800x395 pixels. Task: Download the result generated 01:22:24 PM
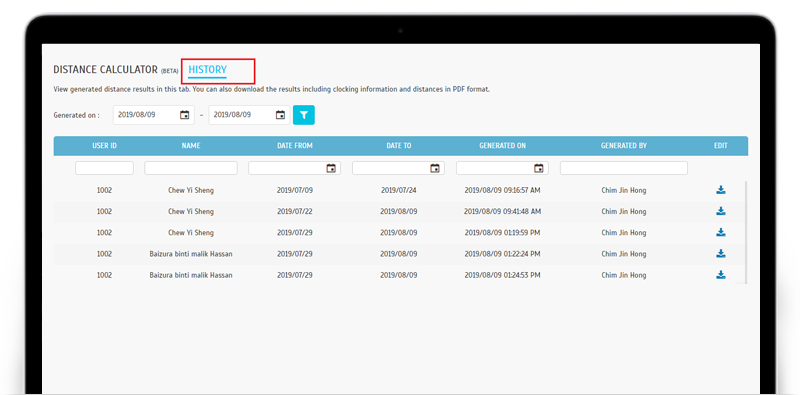click(x=720, y=254)
